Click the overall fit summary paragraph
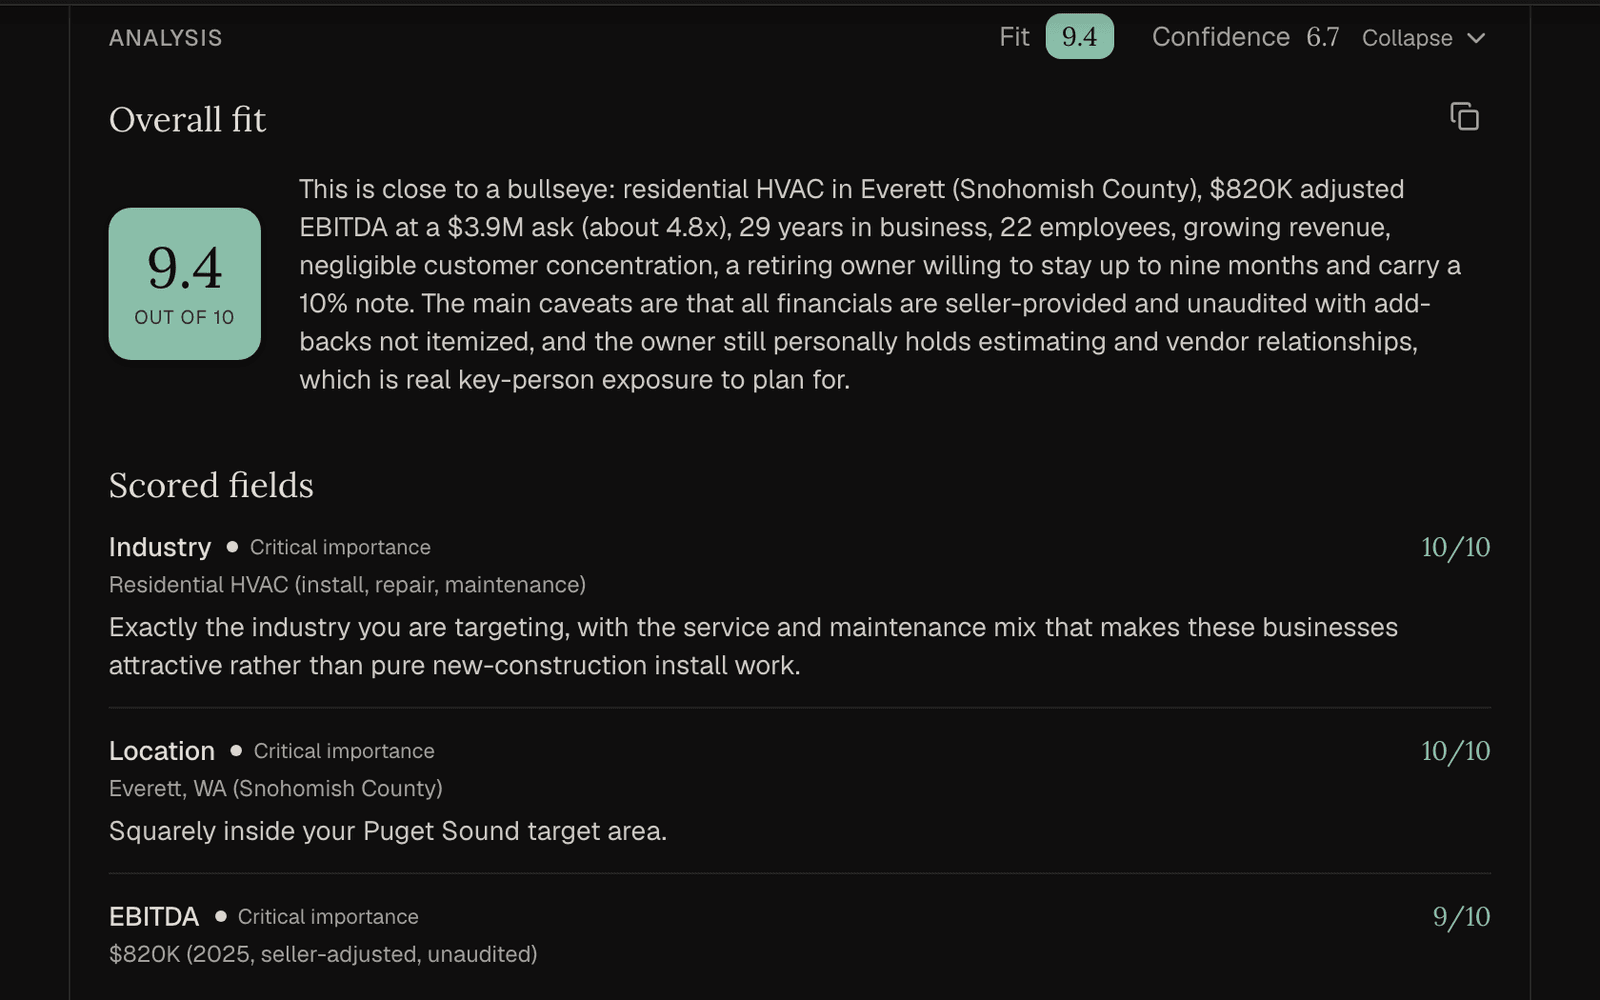 (880, 284)
